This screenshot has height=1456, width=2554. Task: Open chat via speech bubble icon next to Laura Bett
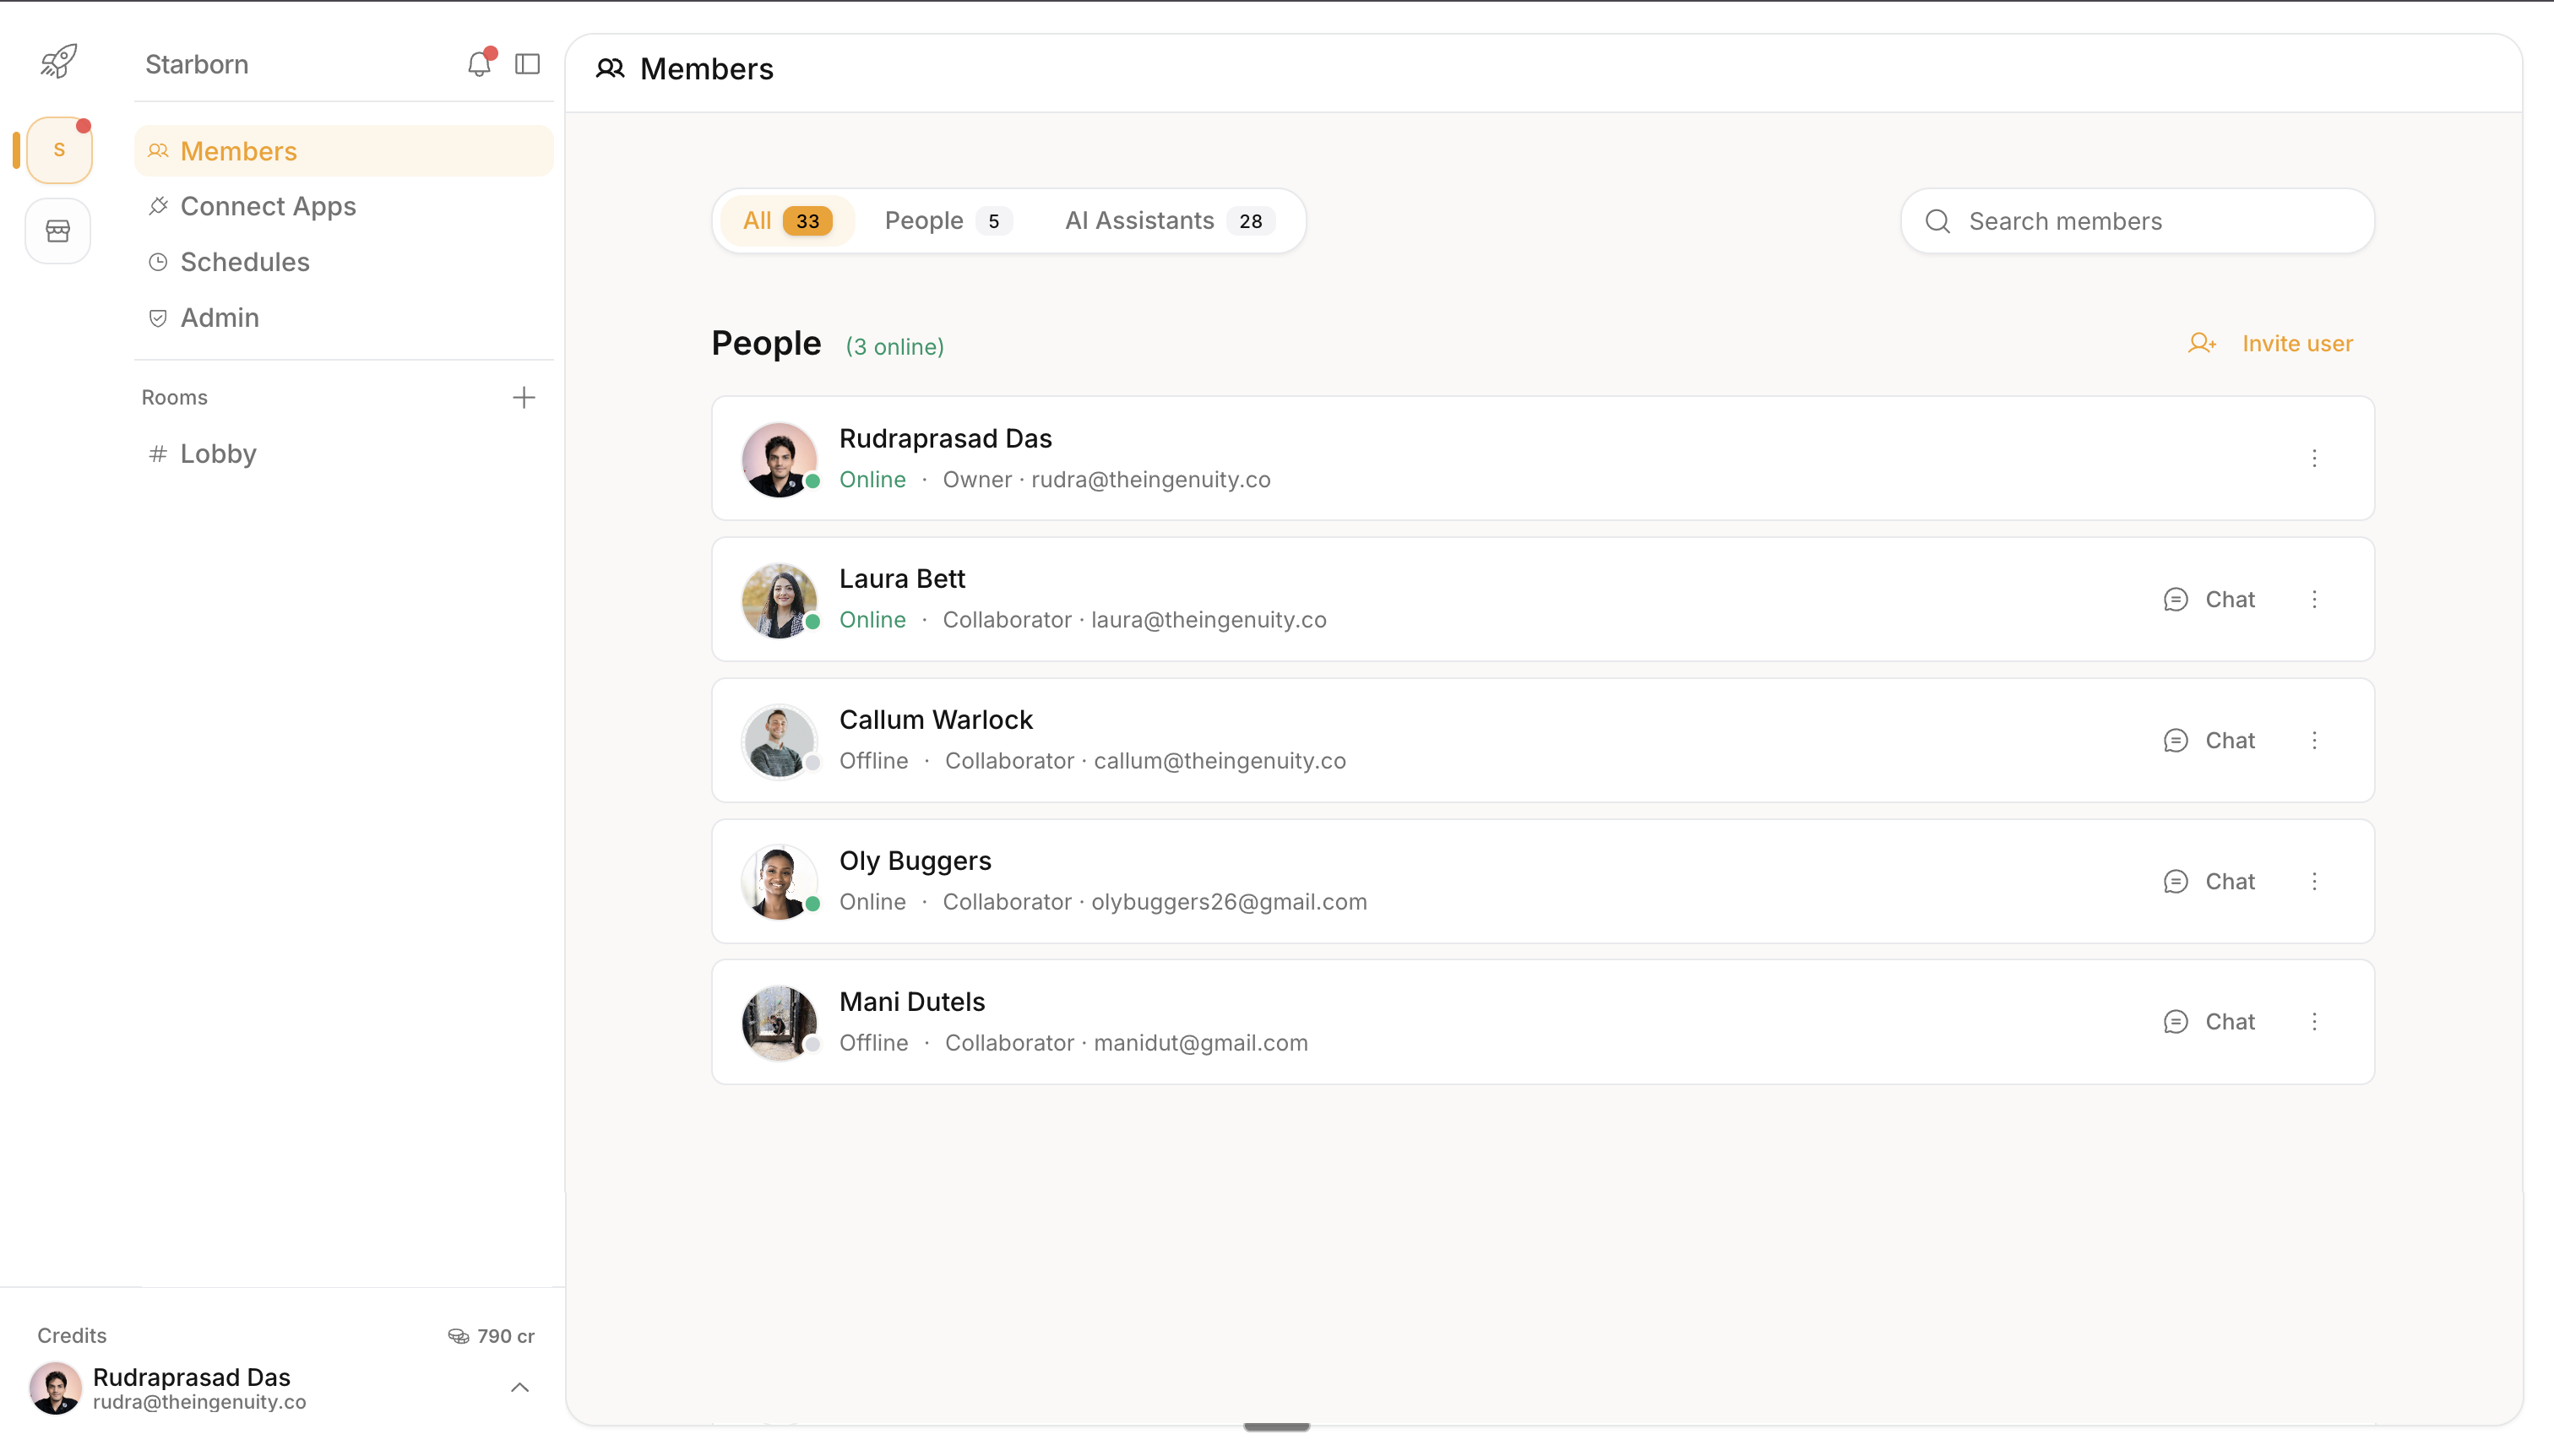2176,599
